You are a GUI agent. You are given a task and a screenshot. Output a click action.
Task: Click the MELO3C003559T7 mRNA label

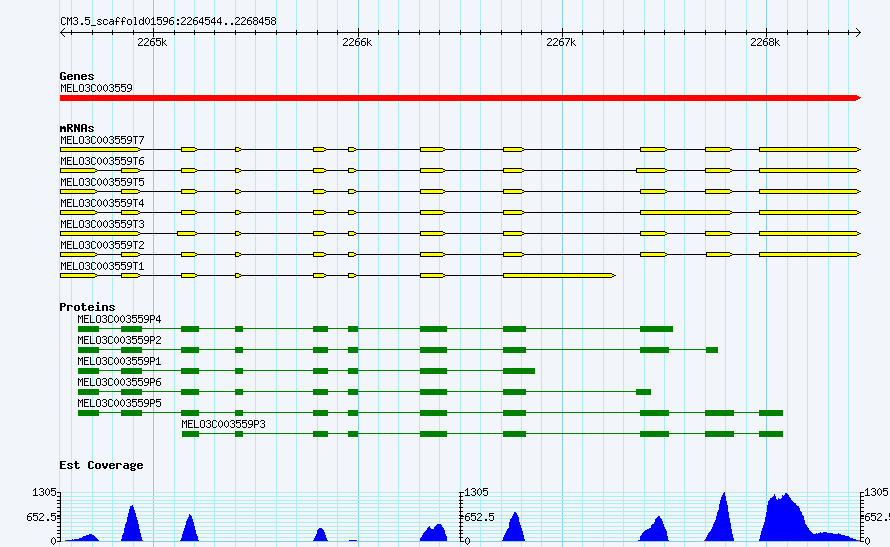coord(102,140)
